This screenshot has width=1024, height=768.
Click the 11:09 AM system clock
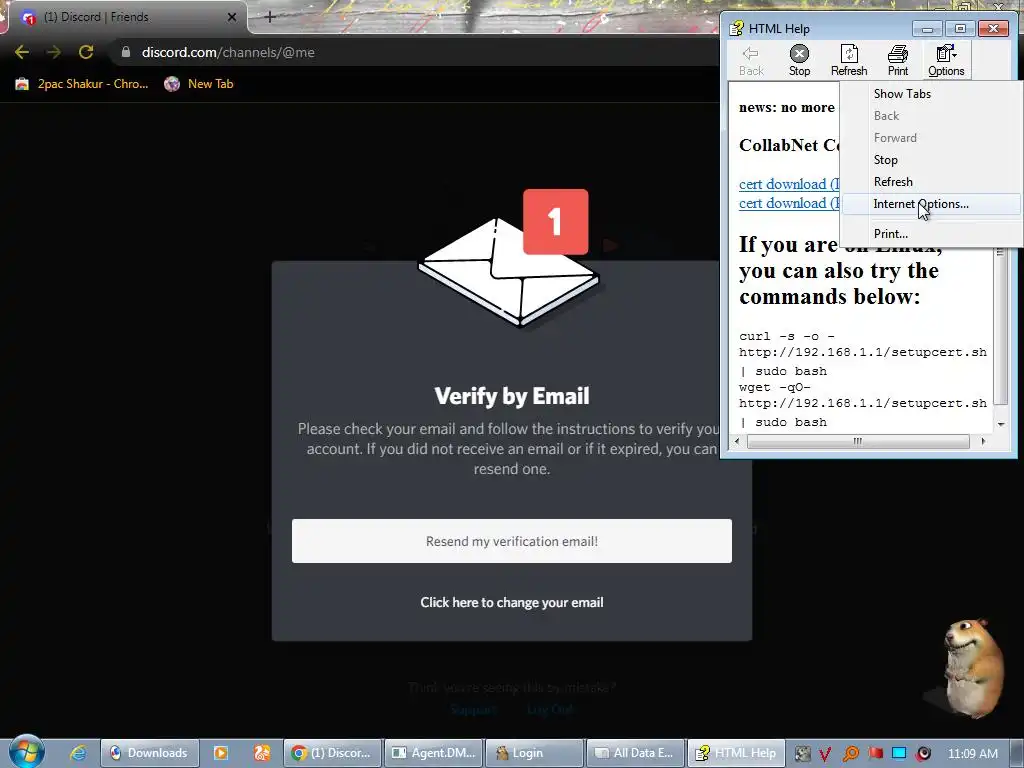(x=972, y=753)
